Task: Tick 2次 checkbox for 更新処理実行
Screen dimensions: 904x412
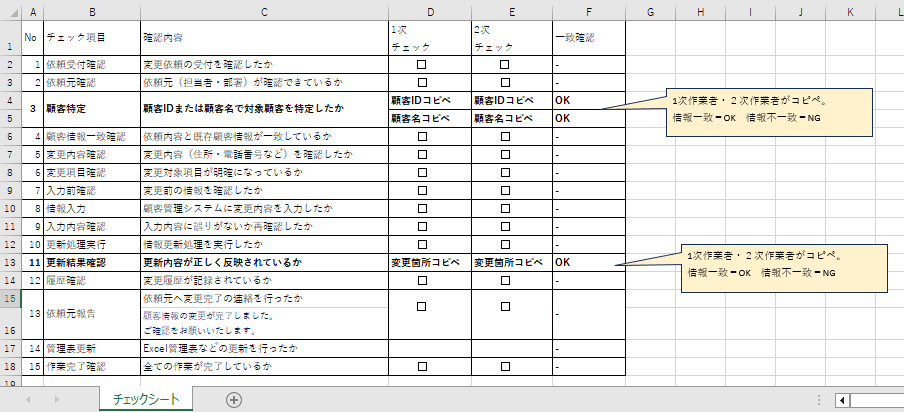Action: click(x=505, y=244)
